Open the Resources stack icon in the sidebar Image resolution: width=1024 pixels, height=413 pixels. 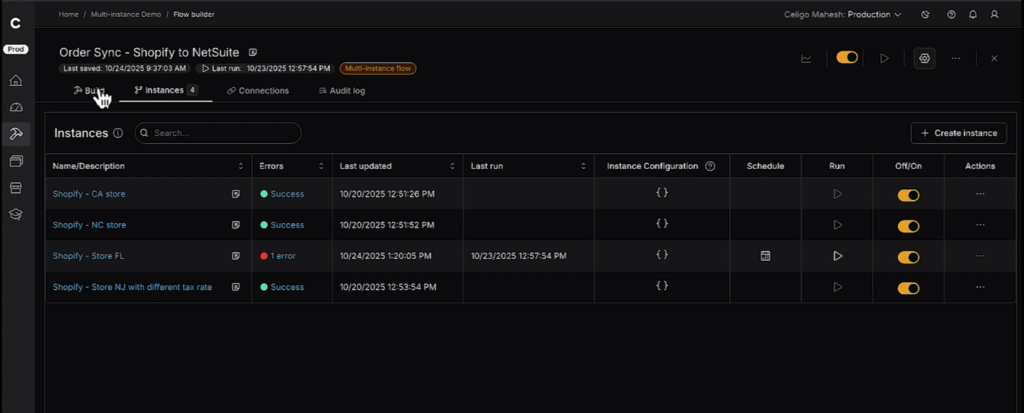(x=16, y=161)
